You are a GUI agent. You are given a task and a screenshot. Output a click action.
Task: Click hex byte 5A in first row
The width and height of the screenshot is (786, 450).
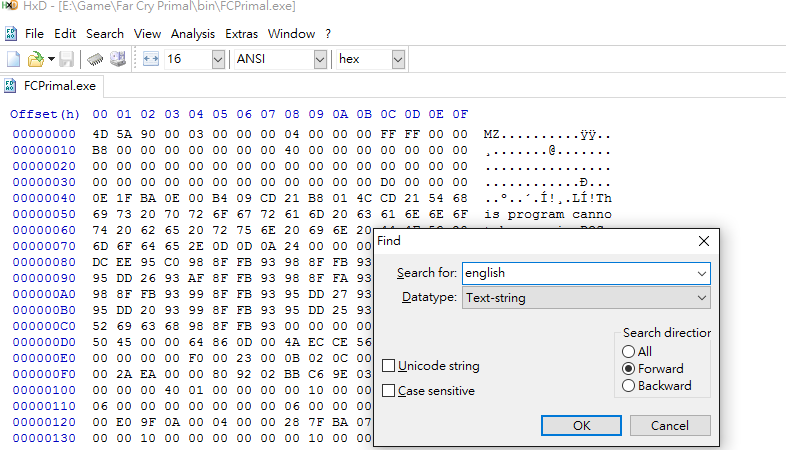pyautogui.click(x=124, y=134)
